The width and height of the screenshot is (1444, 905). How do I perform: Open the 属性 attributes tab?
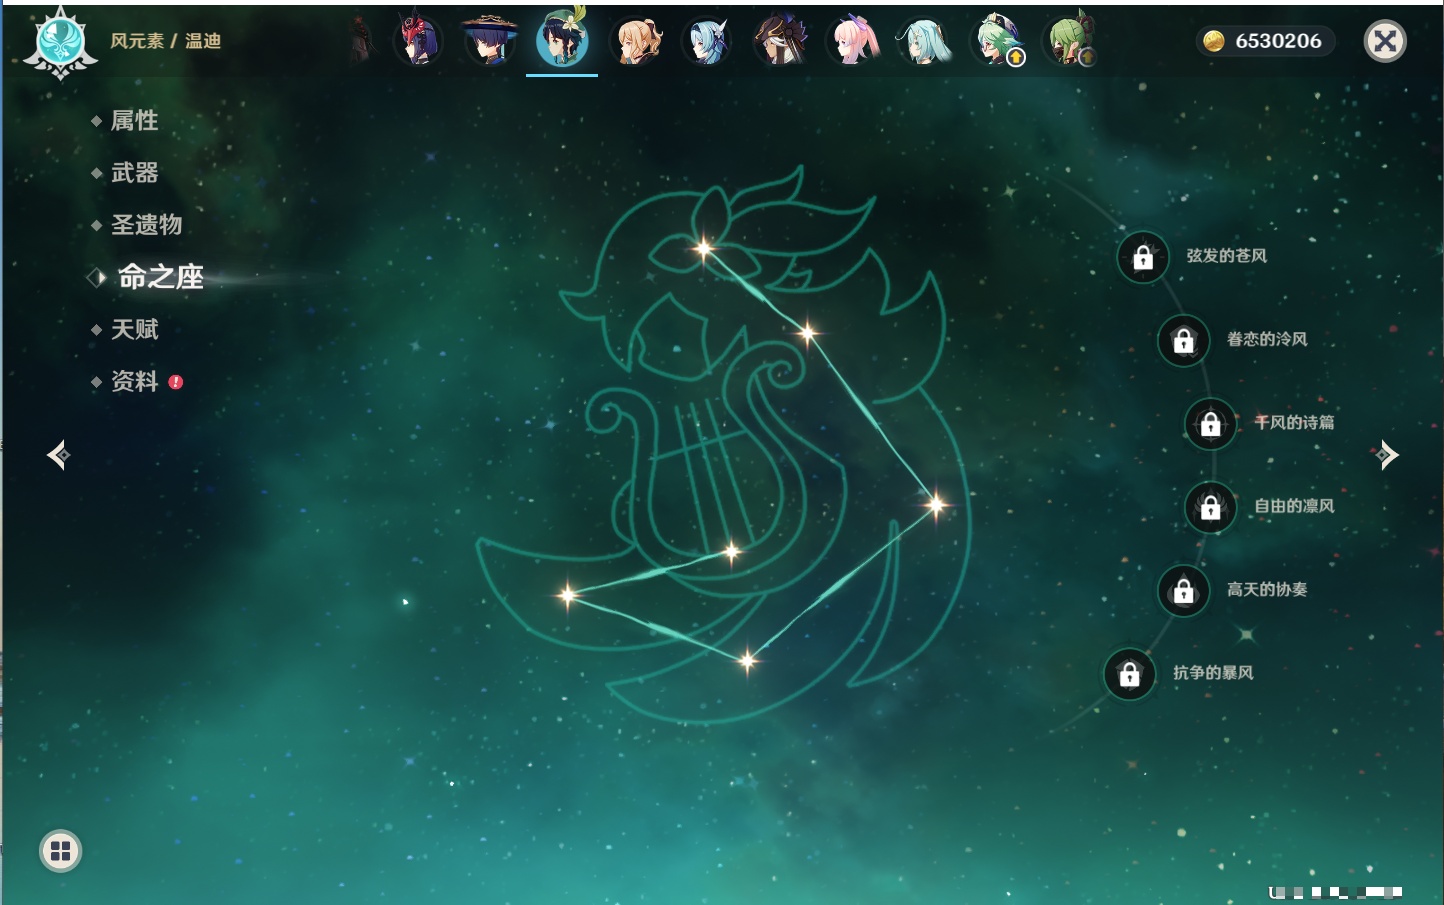pos(134,120)
